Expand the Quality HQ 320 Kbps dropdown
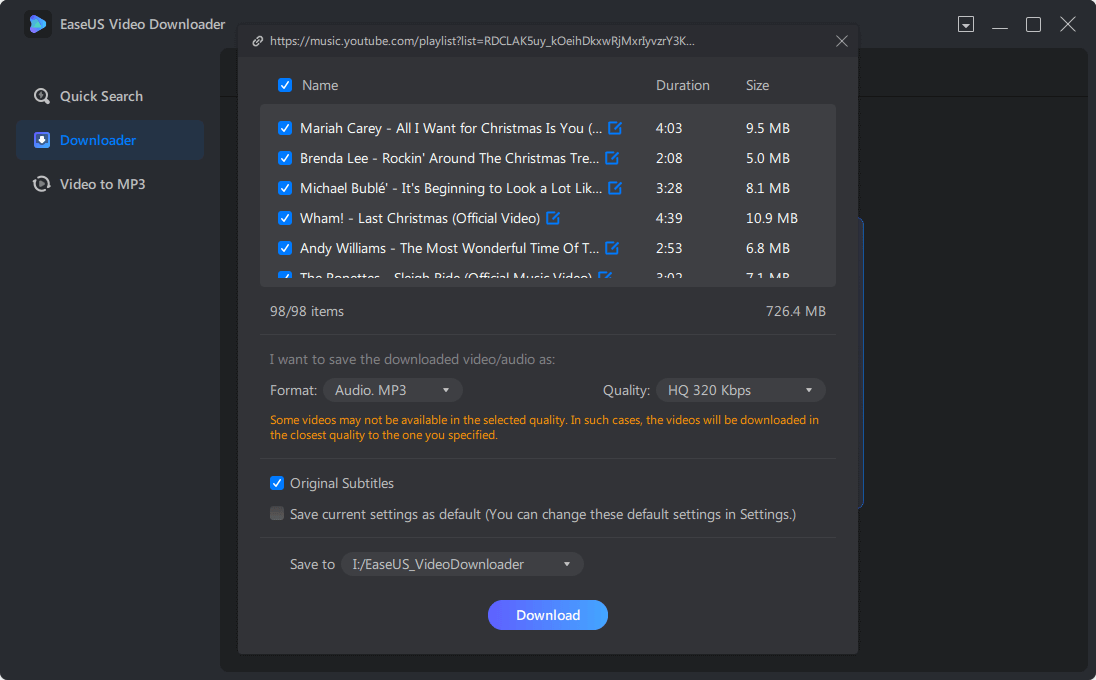This screenshot has height=680, width=1096. click(x=740, y=390)
